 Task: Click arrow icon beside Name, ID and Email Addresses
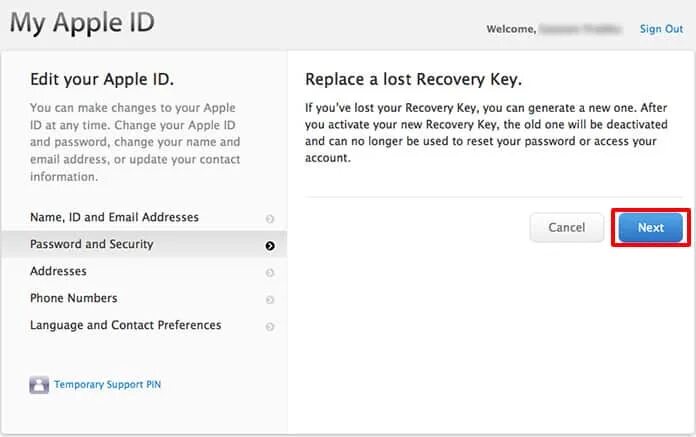tap(270, 218)
